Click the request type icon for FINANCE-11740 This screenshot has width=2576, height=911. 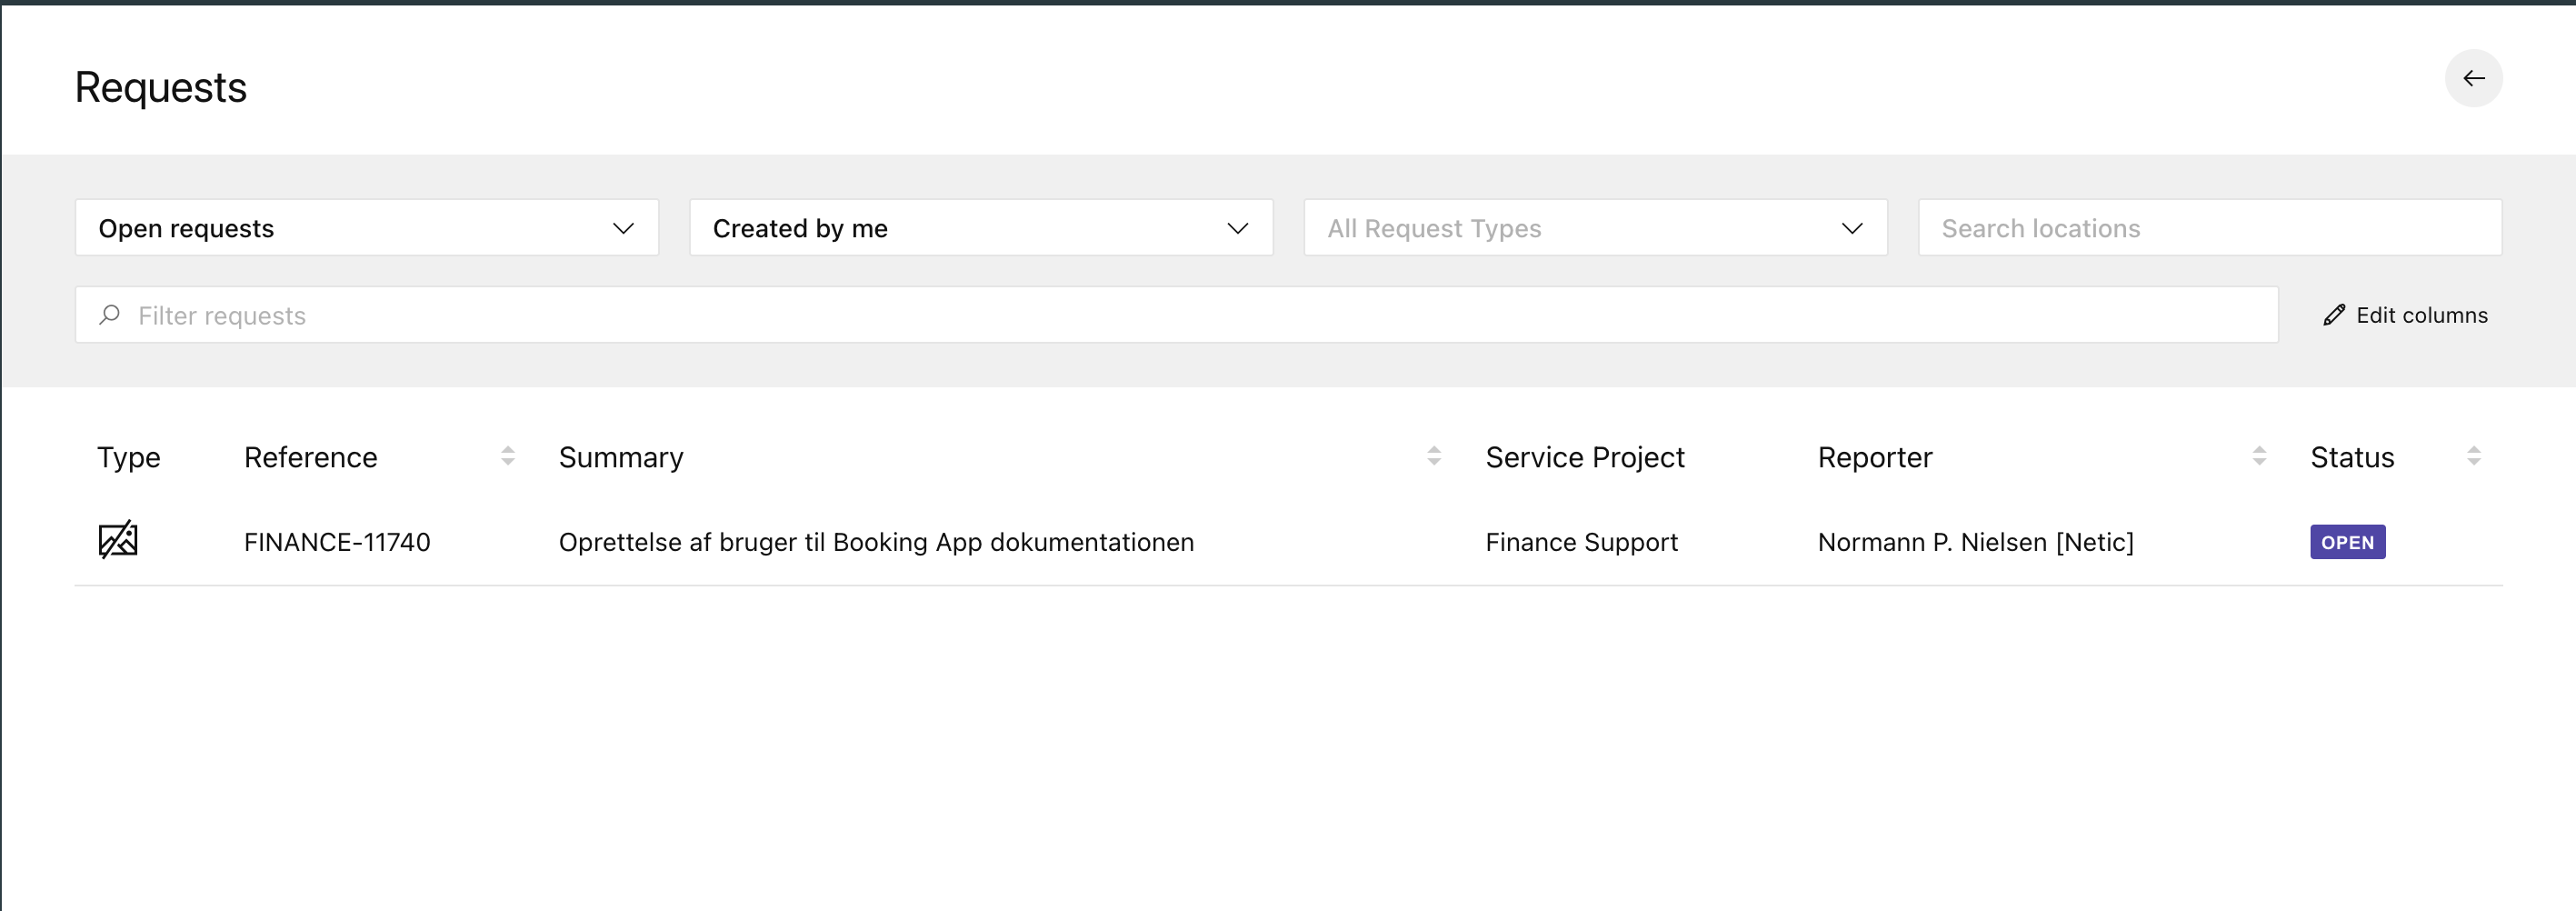118,540
